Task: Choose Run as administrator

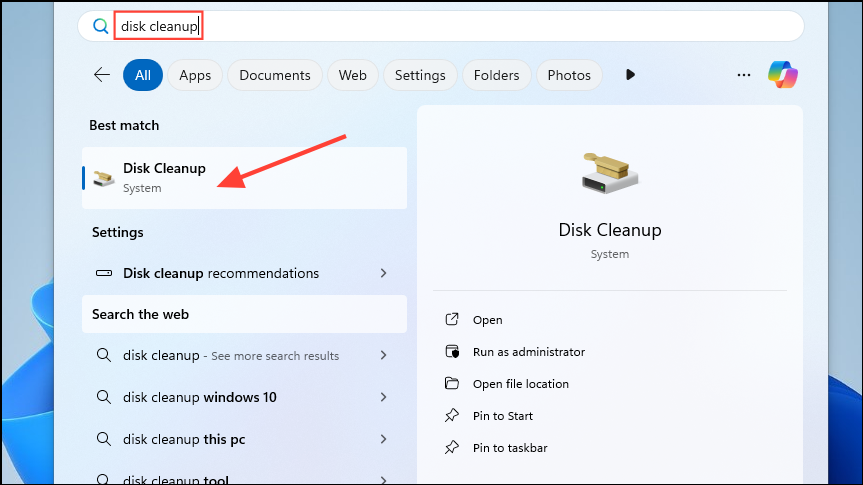Action: tap(529, 352)
